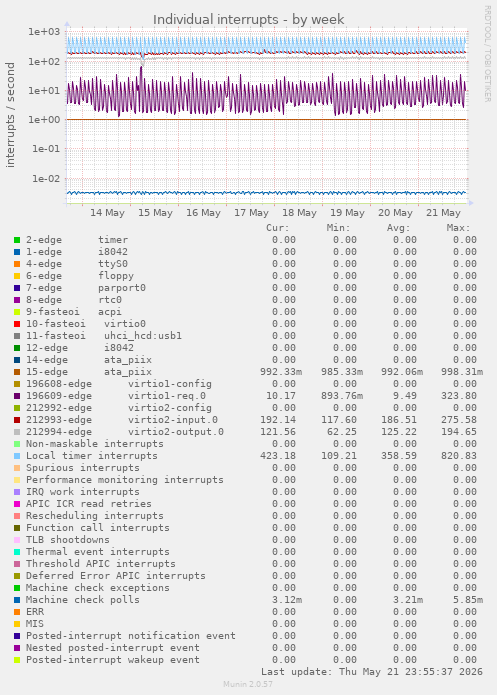The image size is (497, 695).
Task: Click the Last update timestamp text
Action: (x=372, y=672)
